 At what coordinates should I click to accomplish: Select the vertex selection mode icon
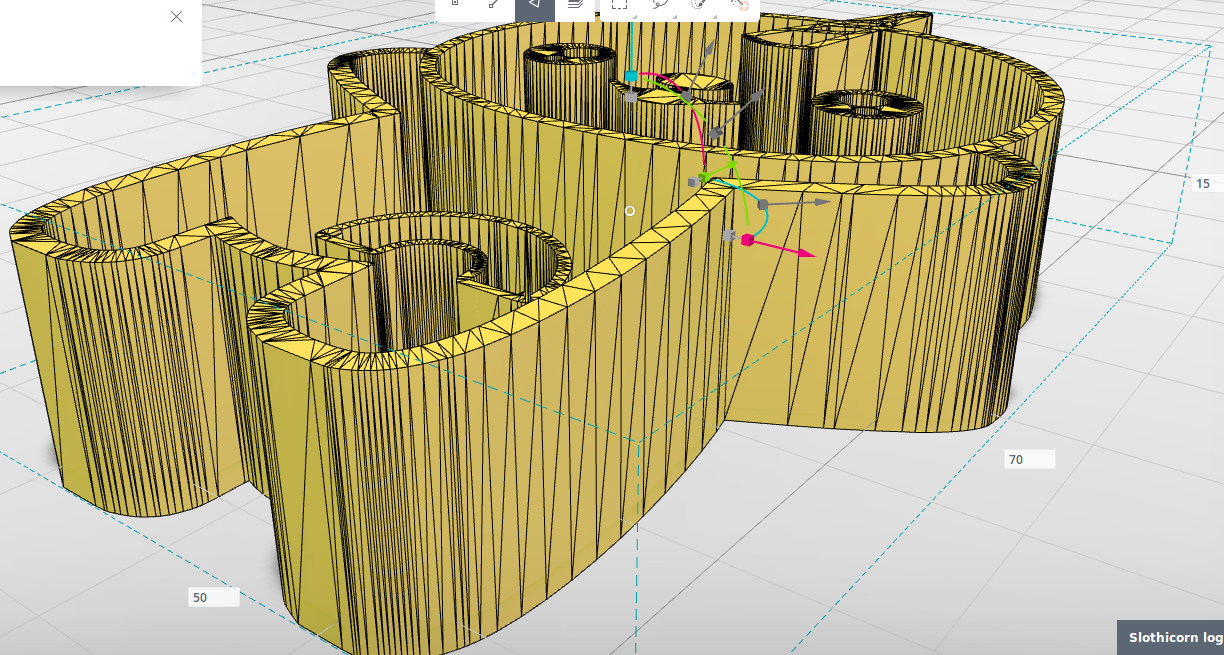click(x=455, y=3)
